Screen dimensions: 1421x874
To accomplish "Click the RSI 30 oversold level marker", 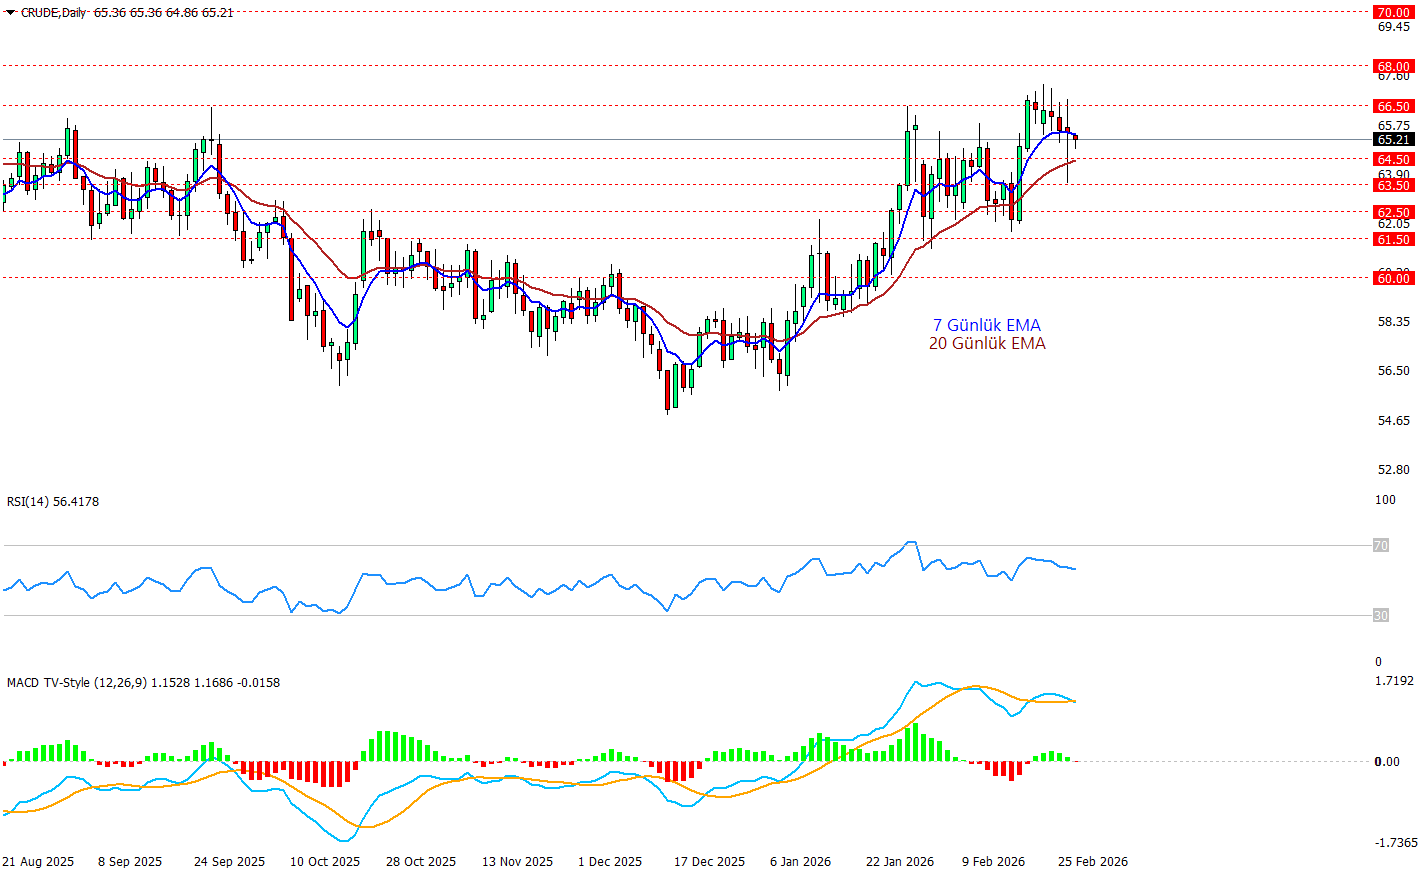I will [1380, 615].
